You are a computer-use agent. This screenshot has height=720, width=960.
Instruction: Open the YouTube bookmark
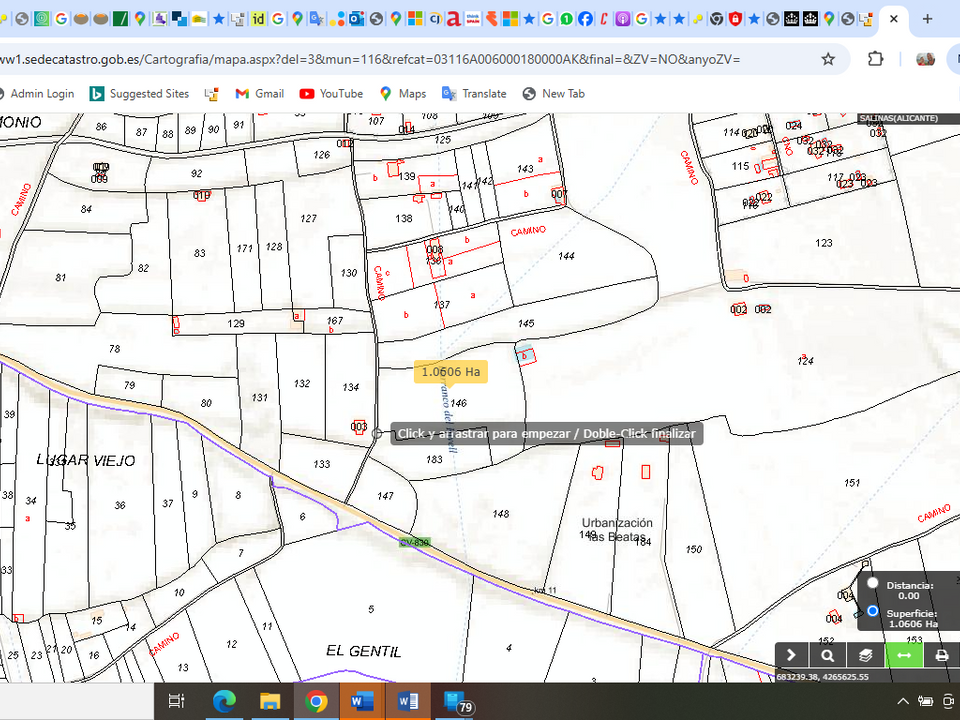(331, 94)
